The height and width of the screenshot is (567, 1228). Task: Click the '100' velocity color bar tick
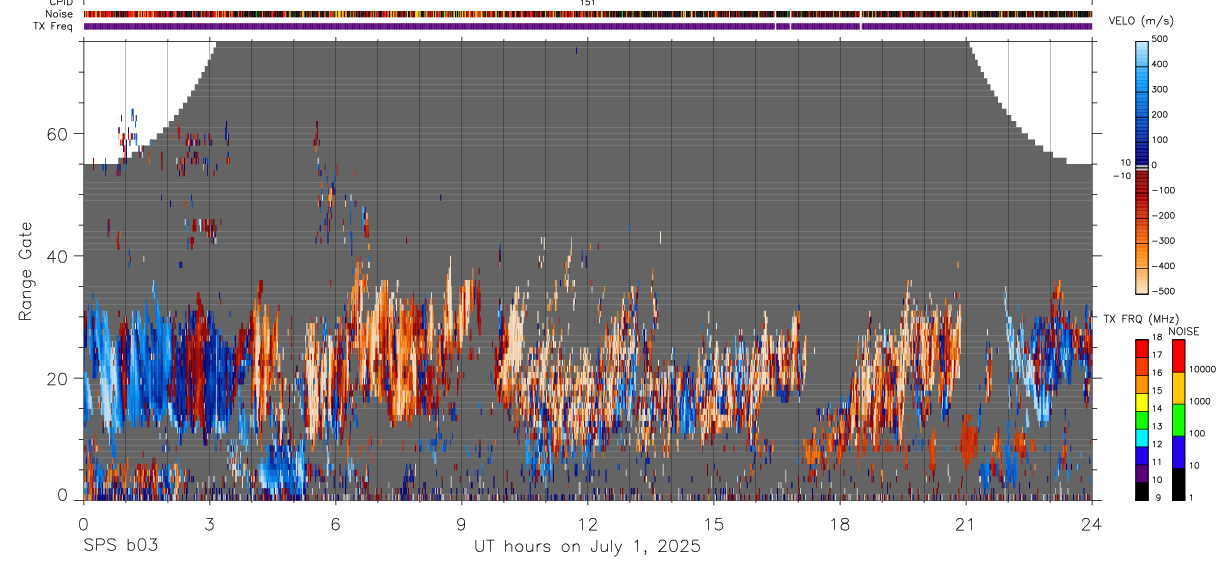(x=1162, y=140)
